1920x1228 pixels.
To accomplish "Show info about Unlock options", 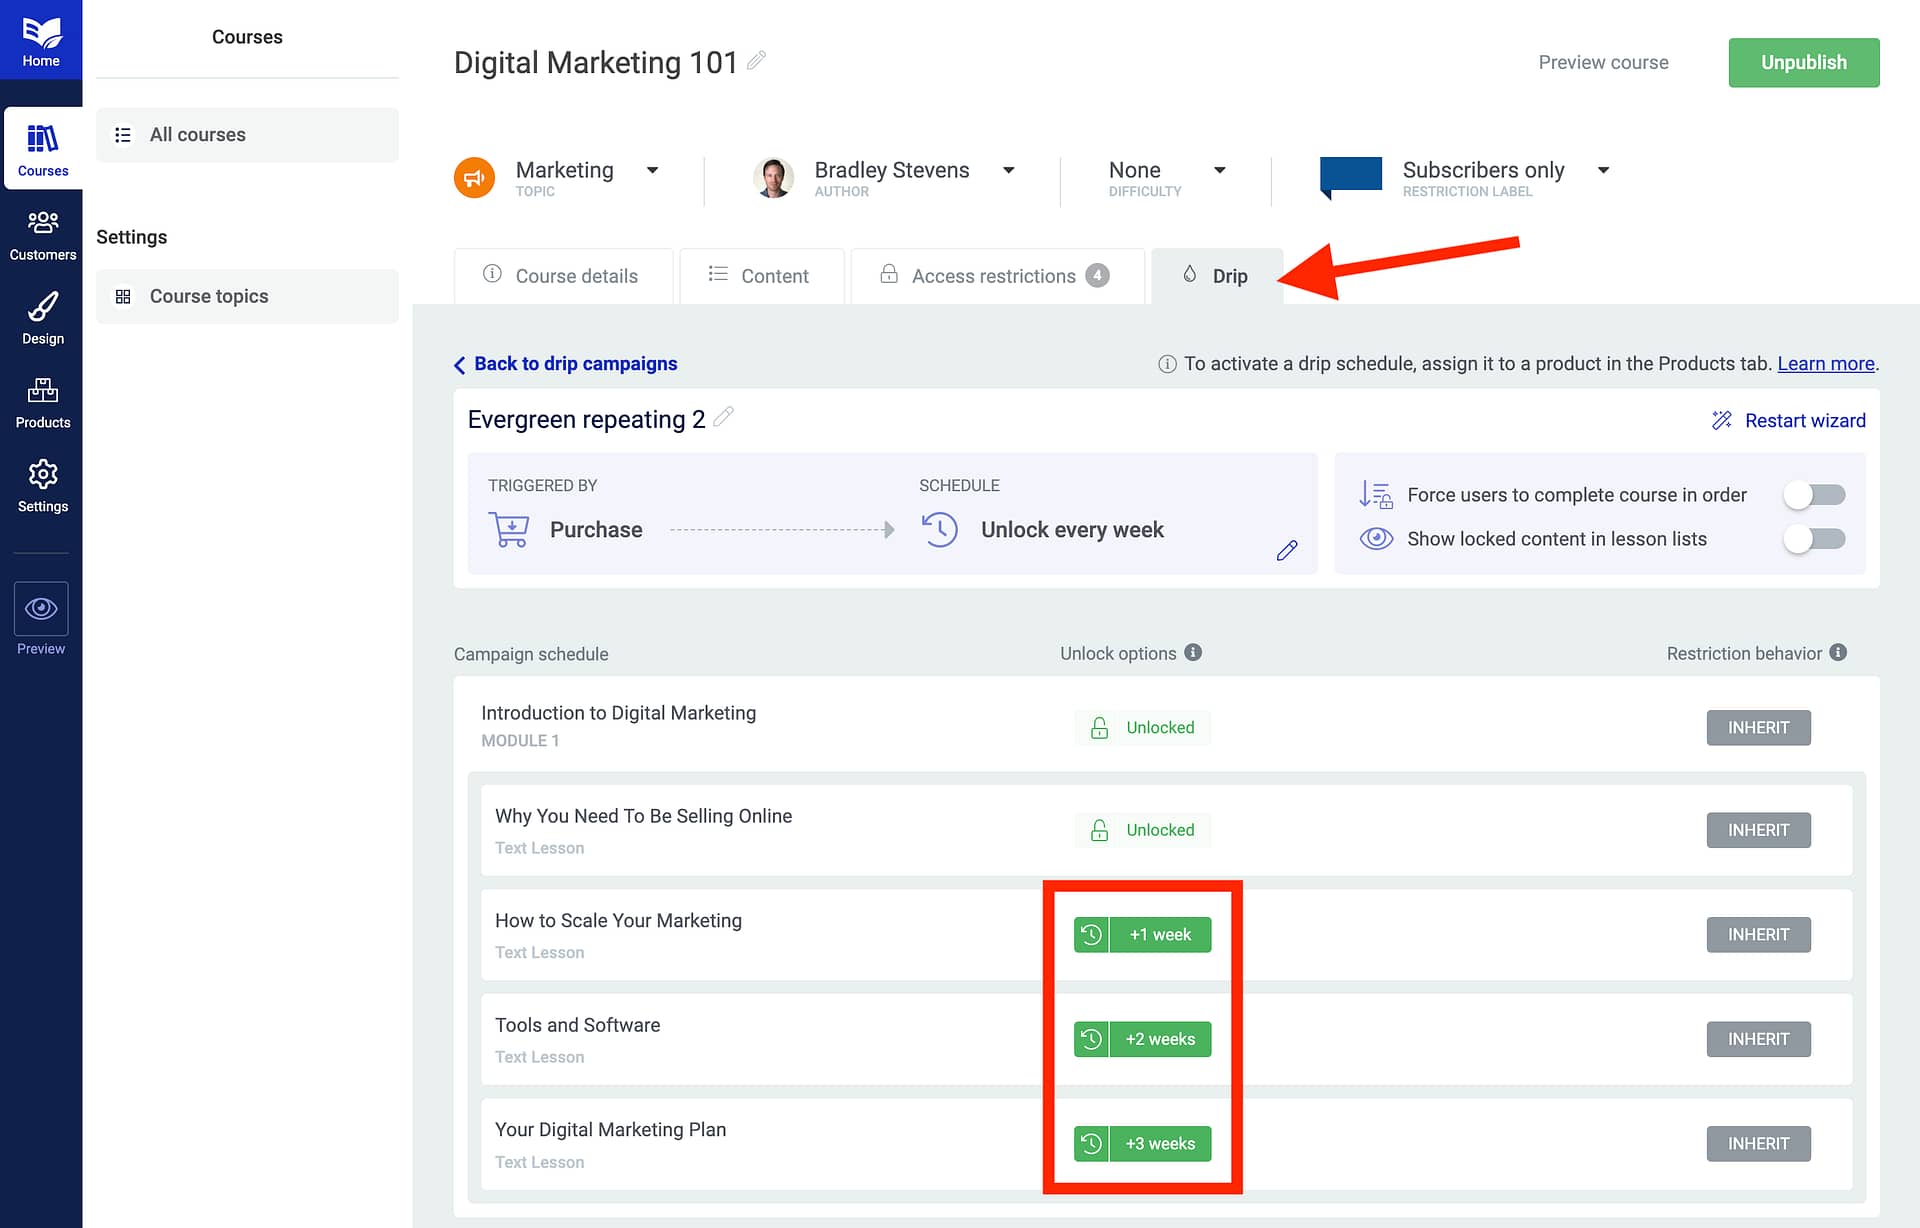I will 1193,652.
